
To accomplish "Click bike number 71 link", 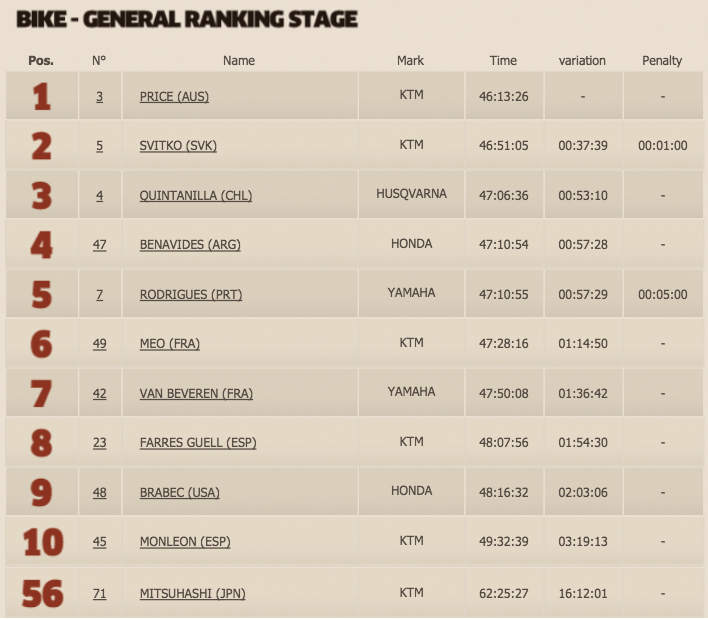I will click(x=99, y=593).
